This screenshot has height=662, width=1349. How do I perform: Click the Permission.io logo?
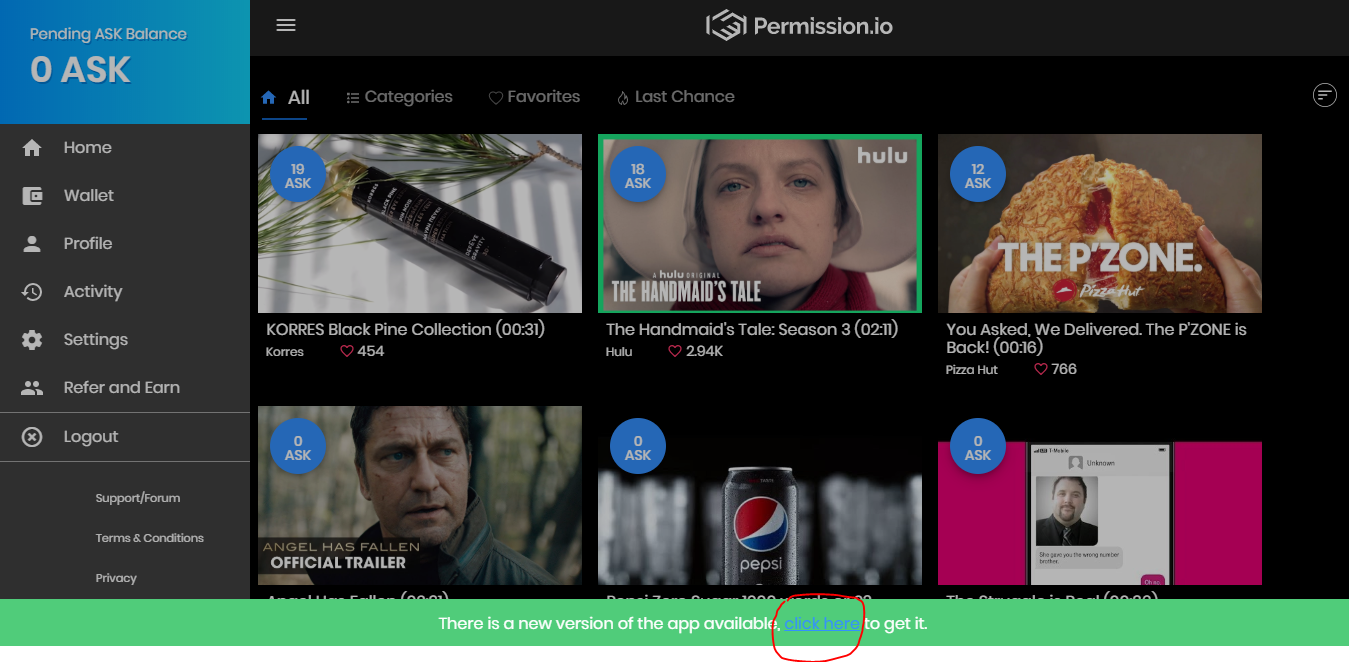pos(799,26)
